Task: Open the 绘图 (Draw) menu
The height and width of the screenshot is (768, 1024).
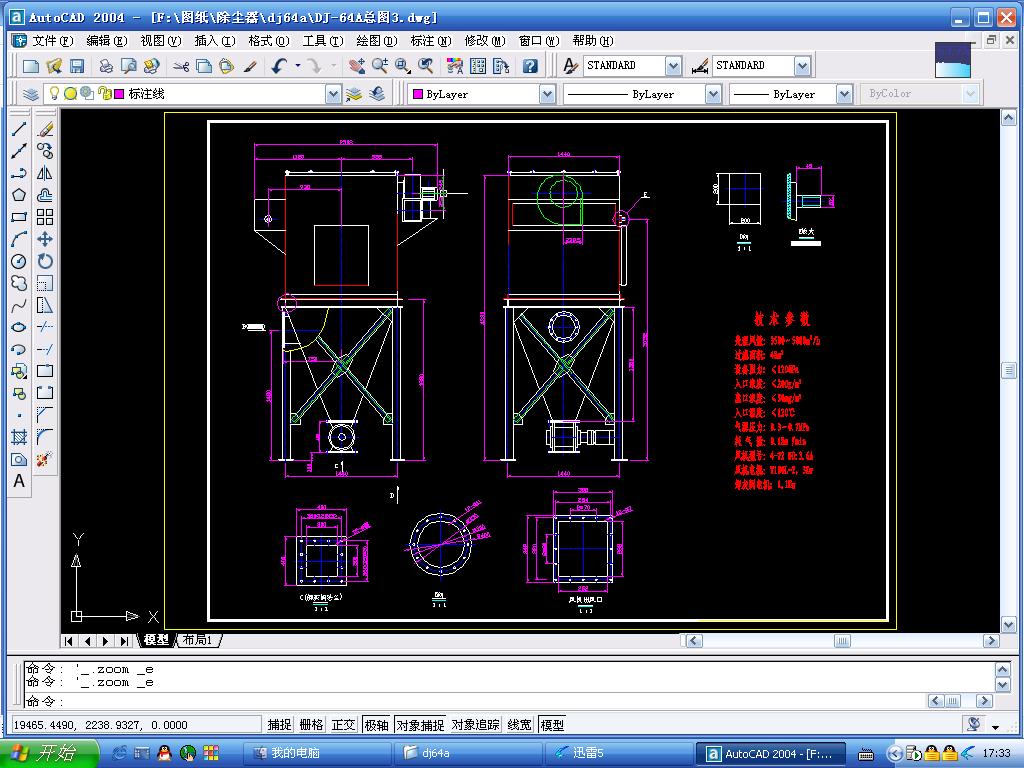Action: coord(374,41)
